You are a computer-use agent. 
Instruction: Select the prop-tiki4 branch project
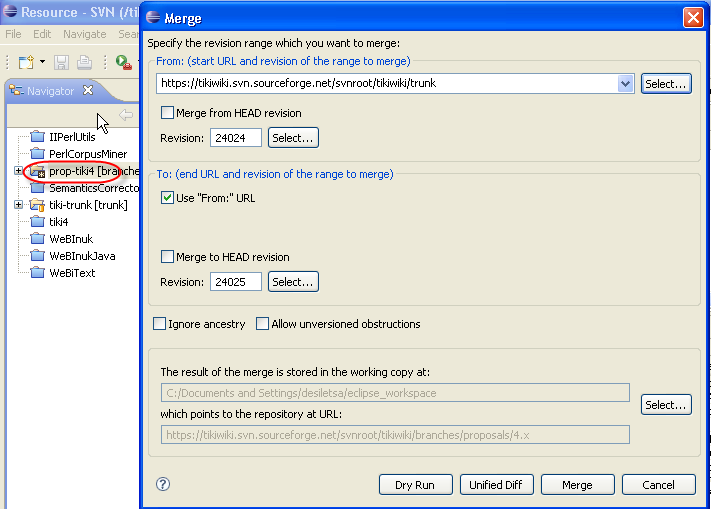(x=94, y=171)
